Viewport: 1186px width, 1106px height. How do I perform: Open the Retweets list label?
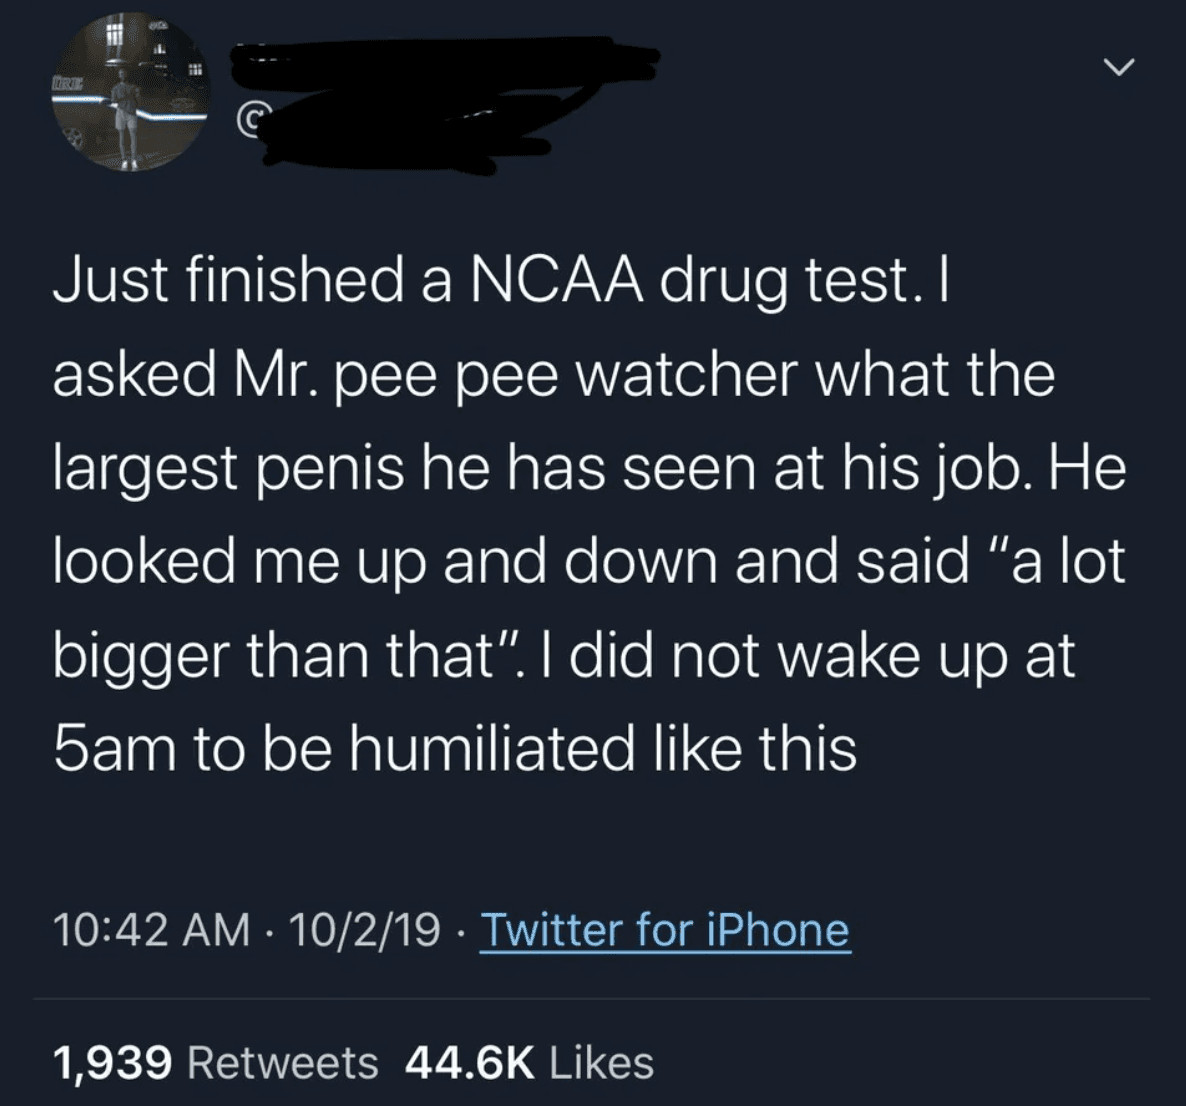click(x=283, y=1062)
